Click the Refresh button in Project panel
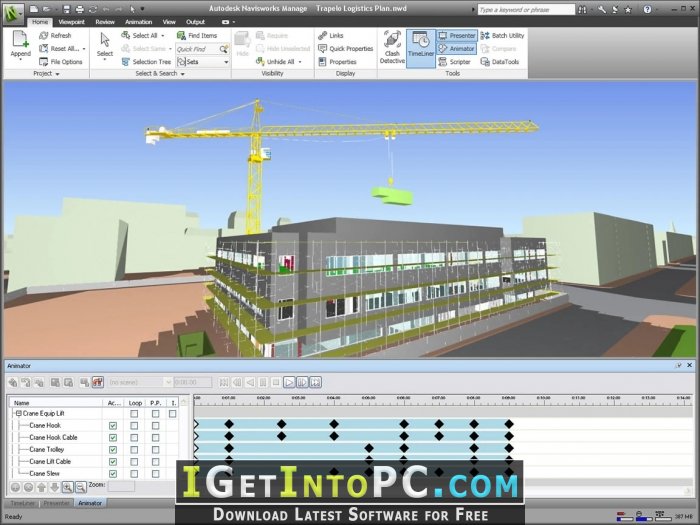Screen dimensions: 700x525 point(55,35)
